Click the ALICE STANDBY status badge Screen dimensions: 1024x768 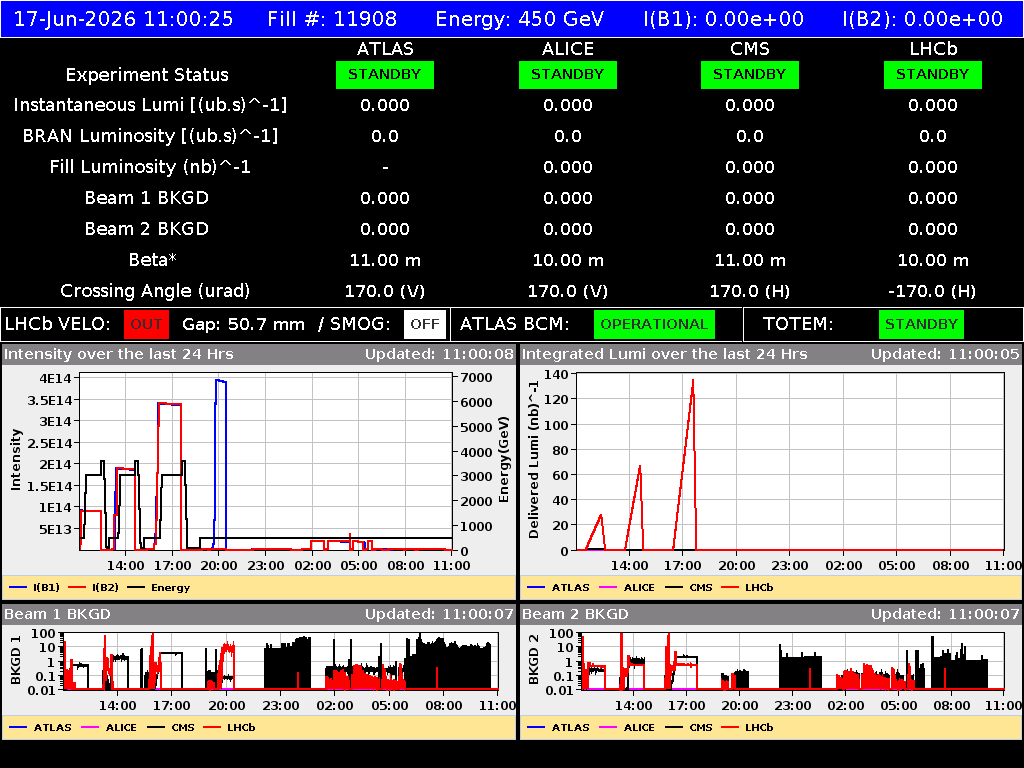point(568,74)
